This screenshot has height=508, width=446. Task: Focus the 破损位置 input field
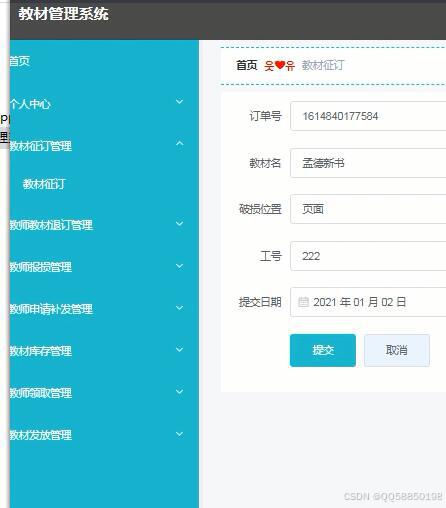click(x=368, y=209)
